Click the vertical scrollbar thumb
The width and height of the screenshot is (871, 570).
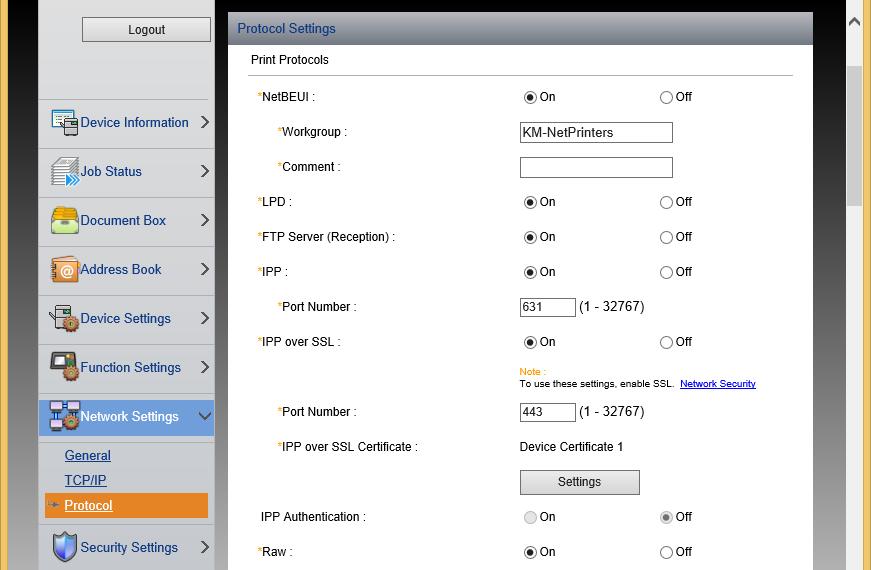click(854, 136)
